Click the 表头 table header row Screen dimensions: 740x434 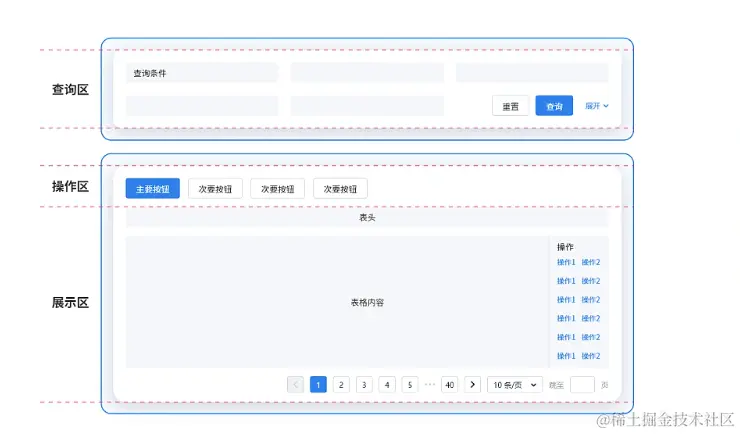click(367, 217)
